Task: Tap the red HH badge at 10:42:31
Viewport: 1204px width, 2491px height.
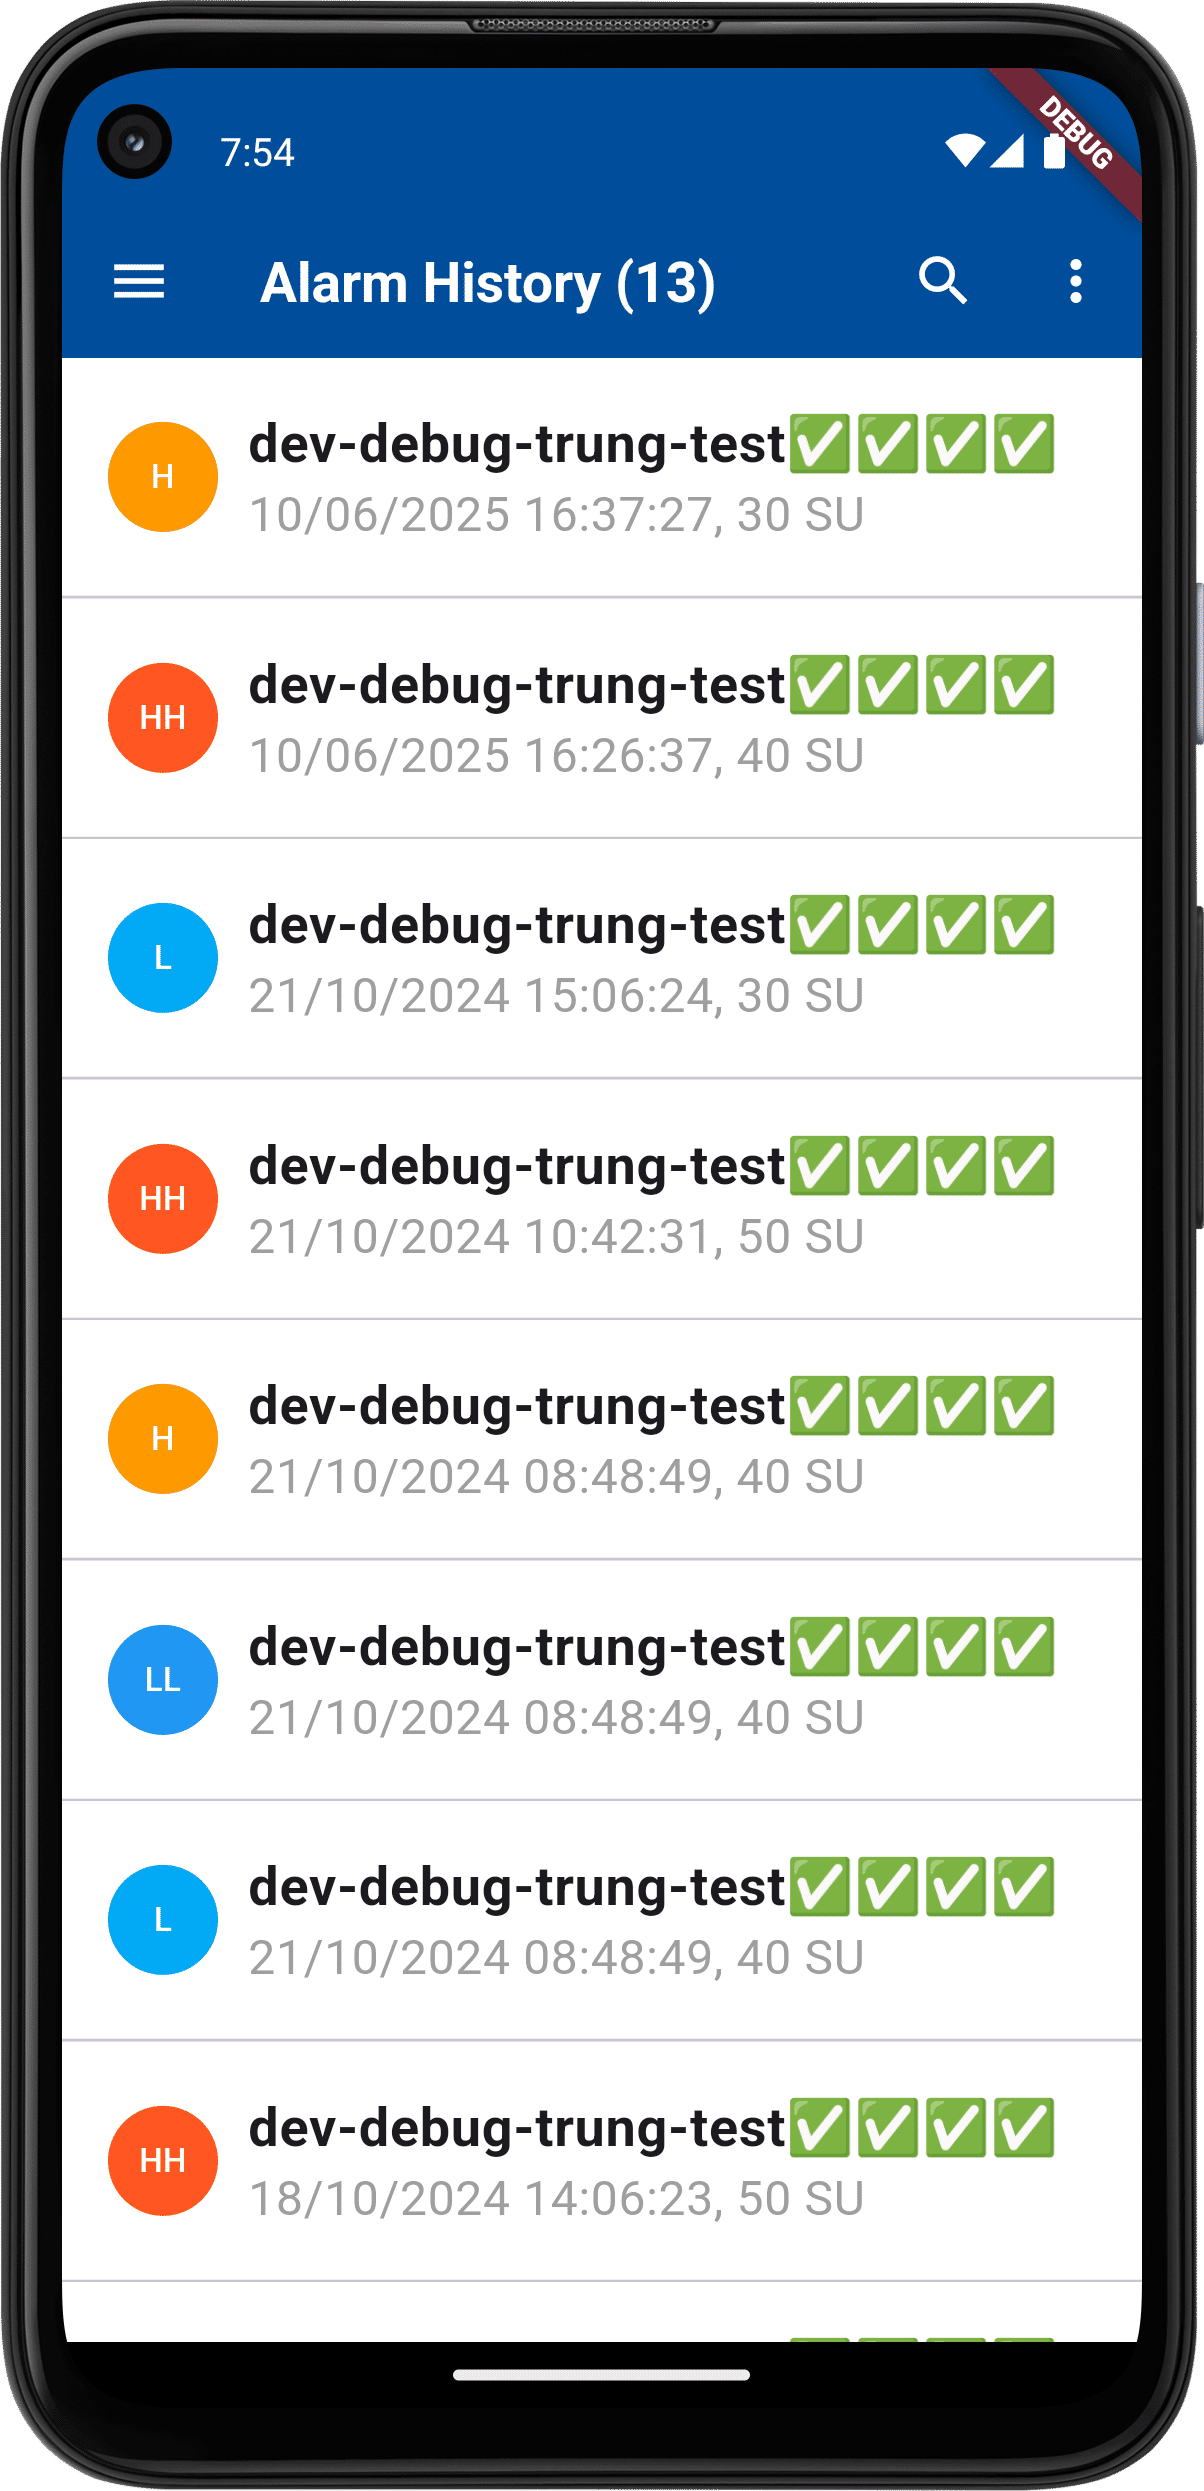Action: click(x=163, y=1199)
